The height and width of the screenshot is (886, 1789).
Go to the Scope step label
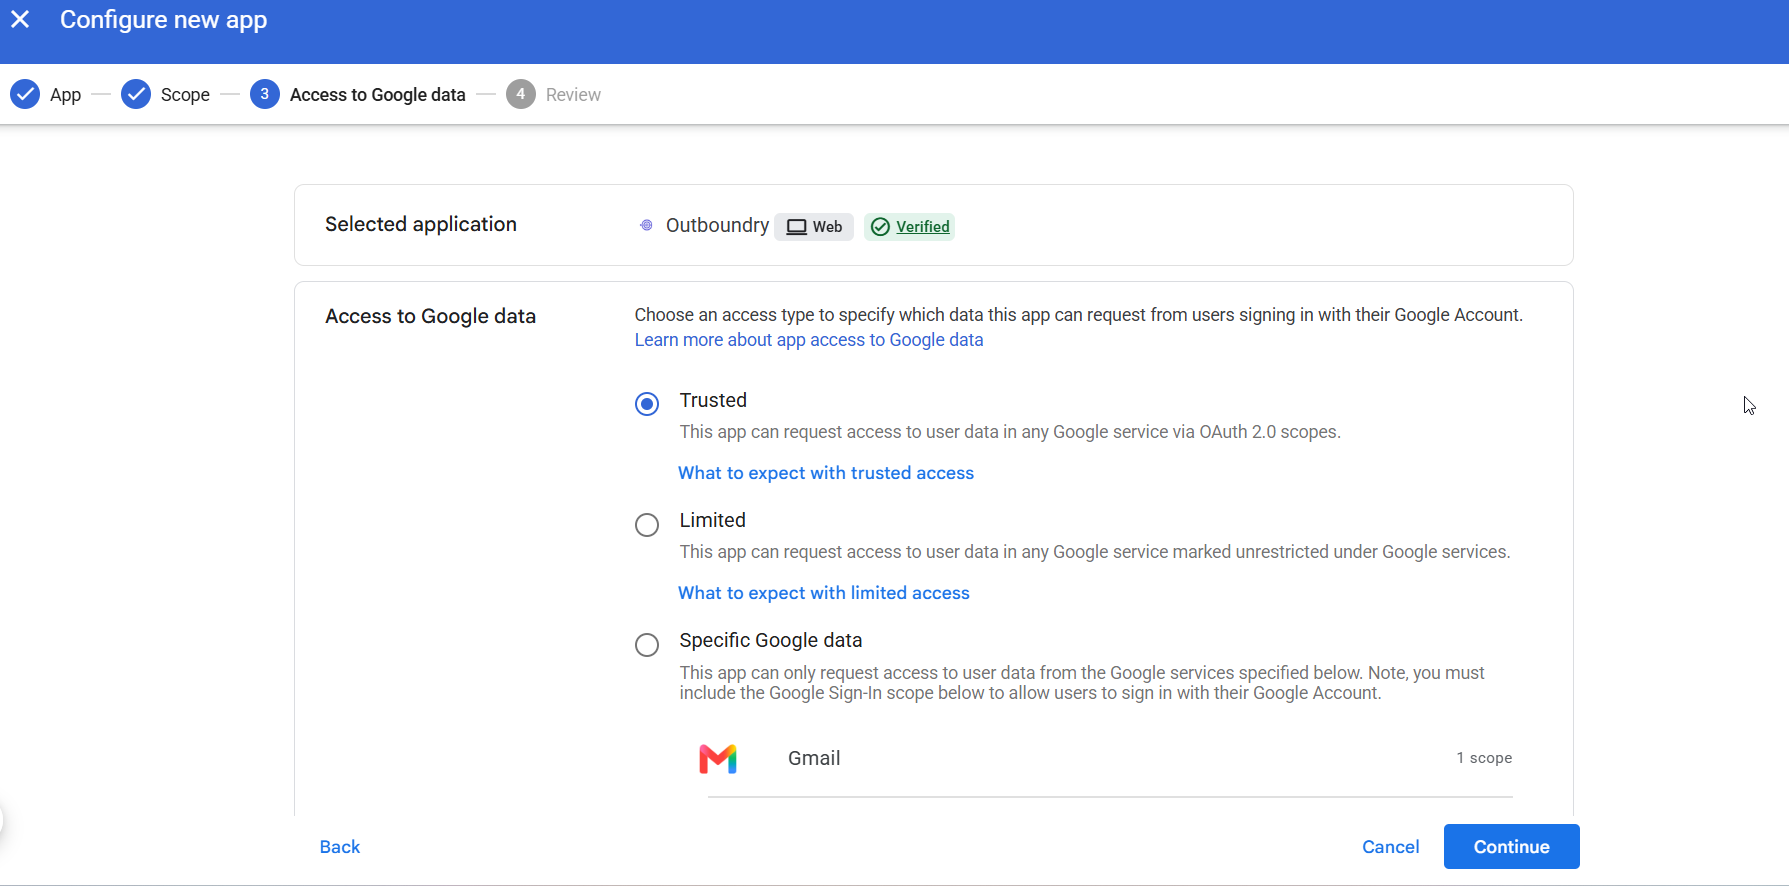tap(185, 95)
